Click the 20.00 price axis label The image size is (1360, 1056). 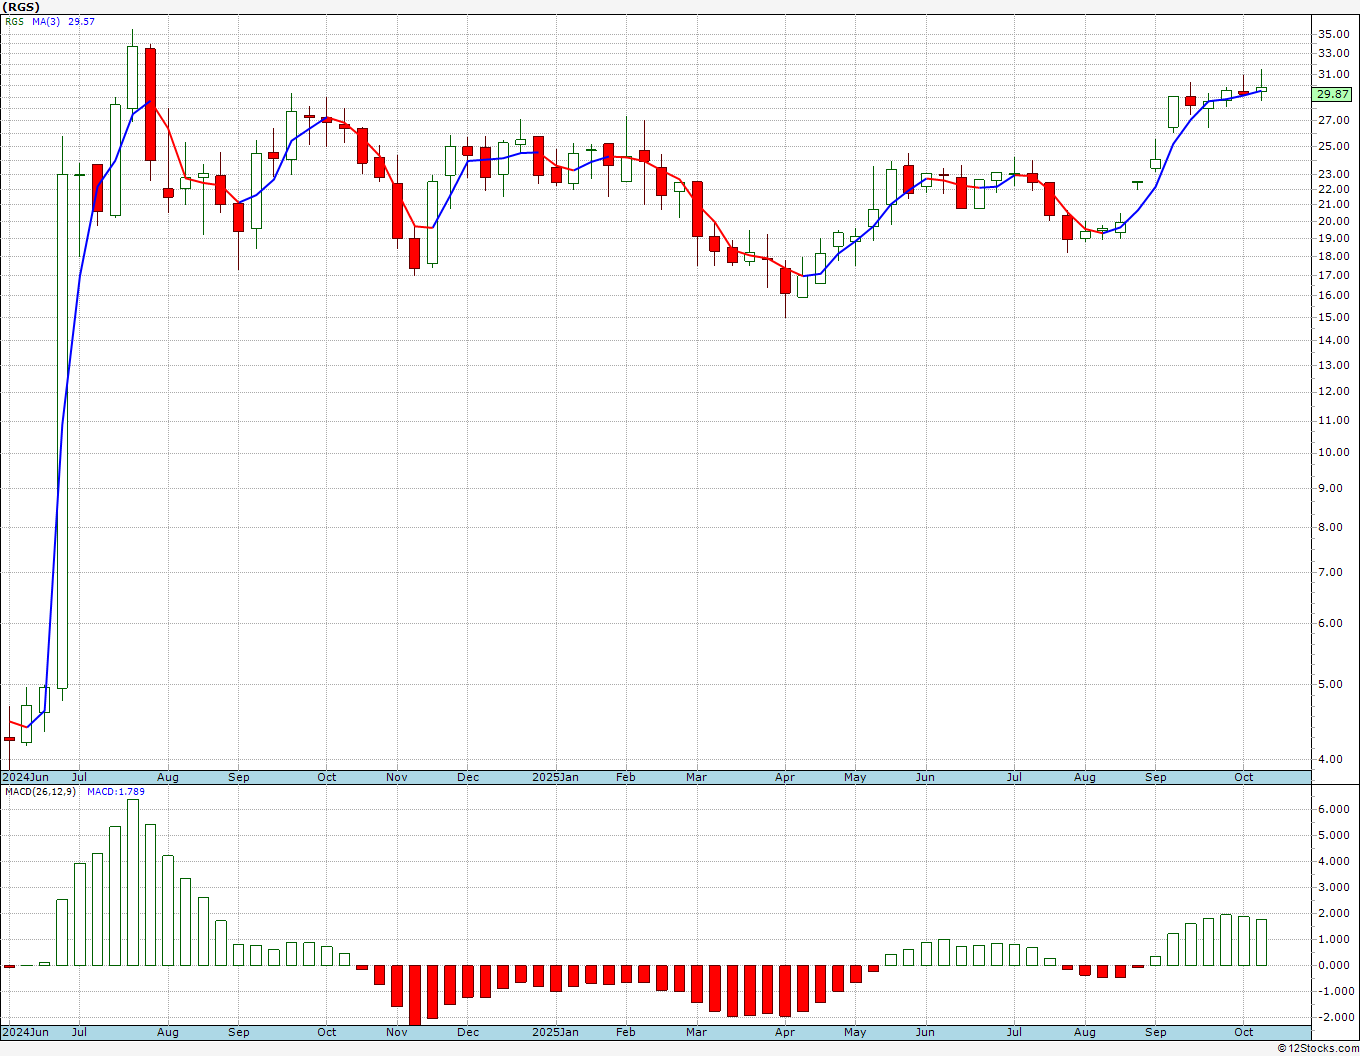(x=1333, y=221)
